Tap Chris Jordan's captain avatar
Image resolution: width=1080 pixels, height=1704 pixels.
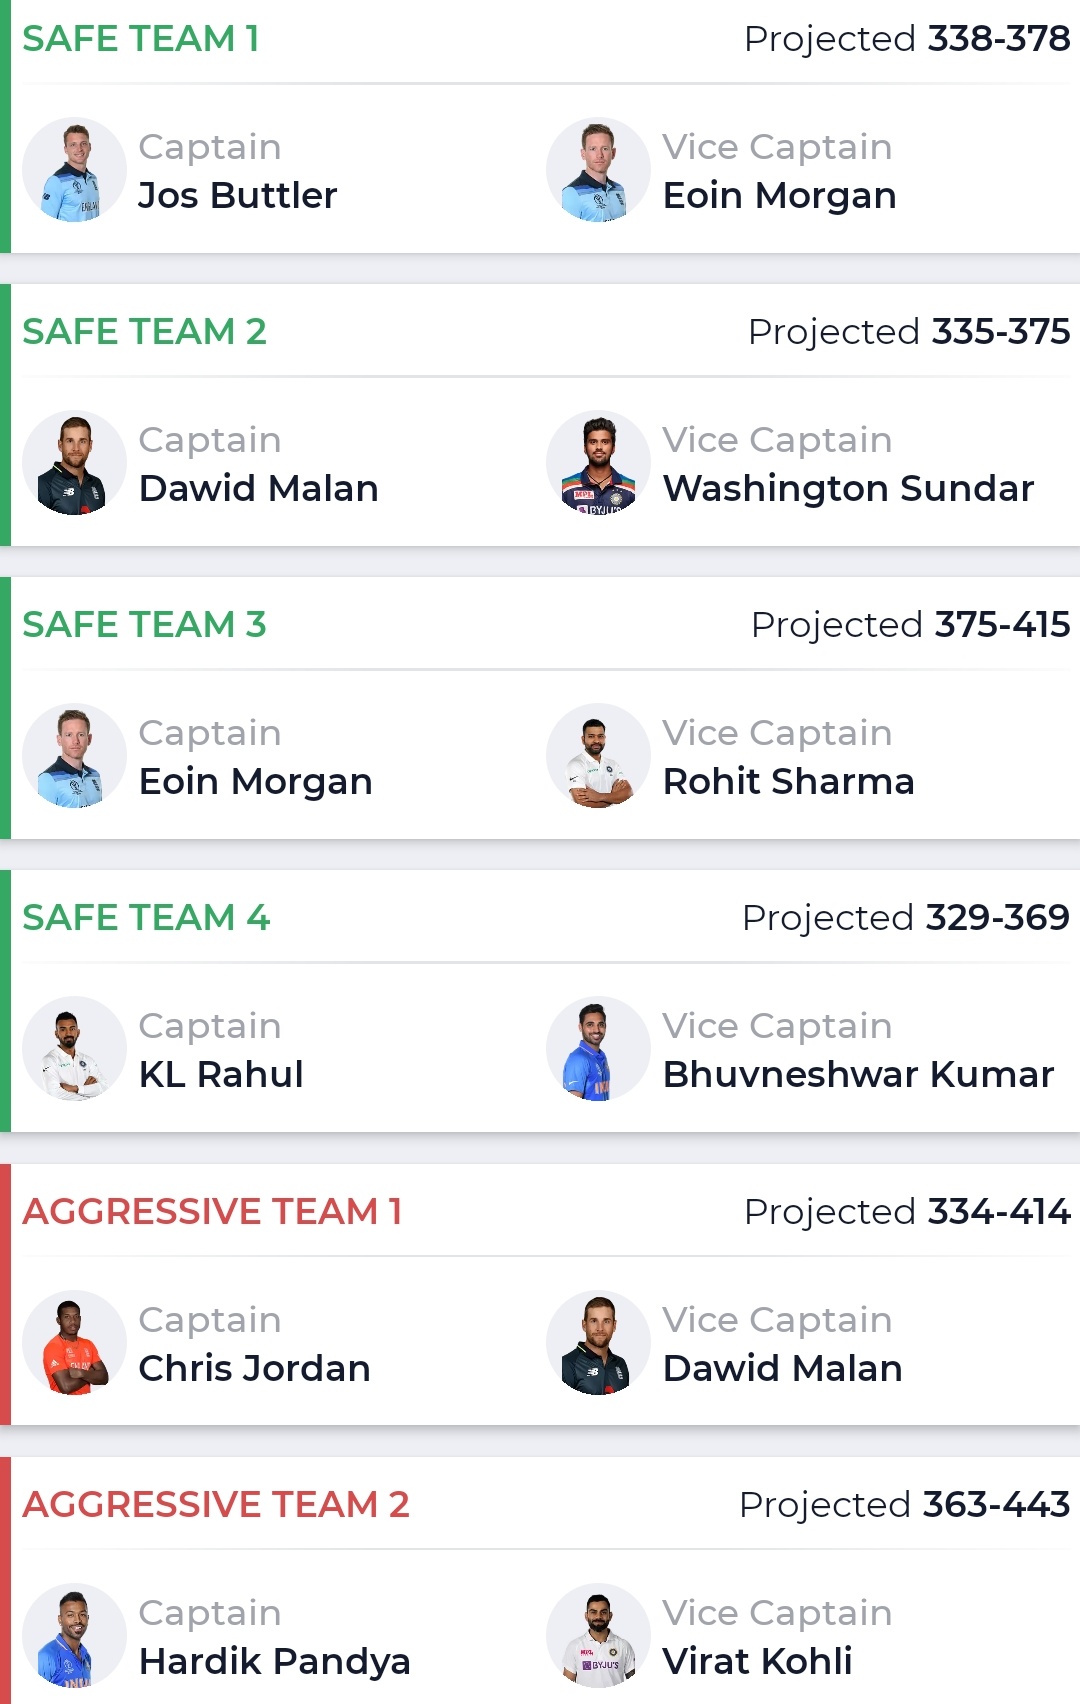[x=75, y=1343]
